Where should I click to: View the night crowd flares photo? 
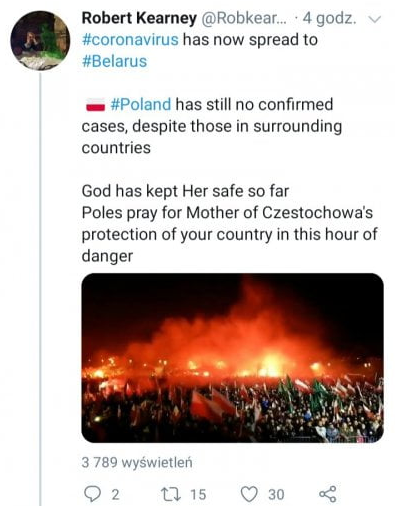(232, 358)
